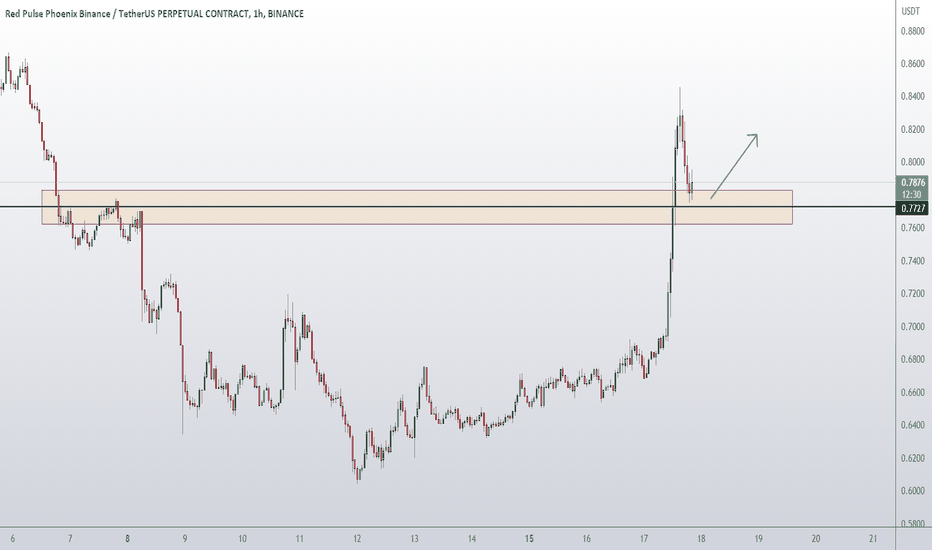This screenshot has width=932, height=550.
Task: Click price axis value 0.6600
Action: click(912, 392)
